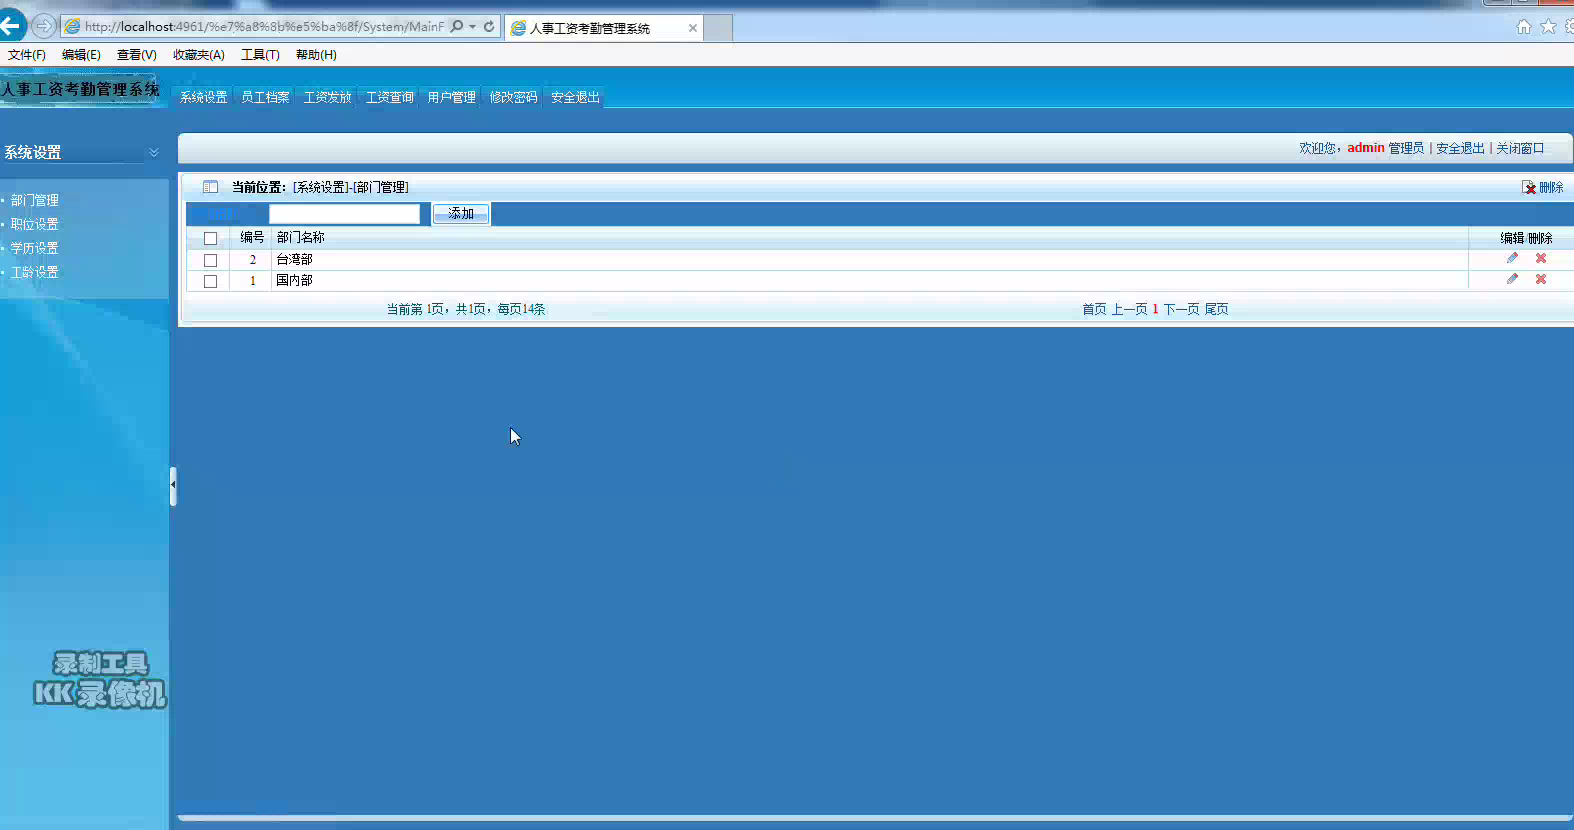The height and width of the screenshot is (830, 1574).
Task: Click the 添加 button
Action: click(x=461, y=214)
